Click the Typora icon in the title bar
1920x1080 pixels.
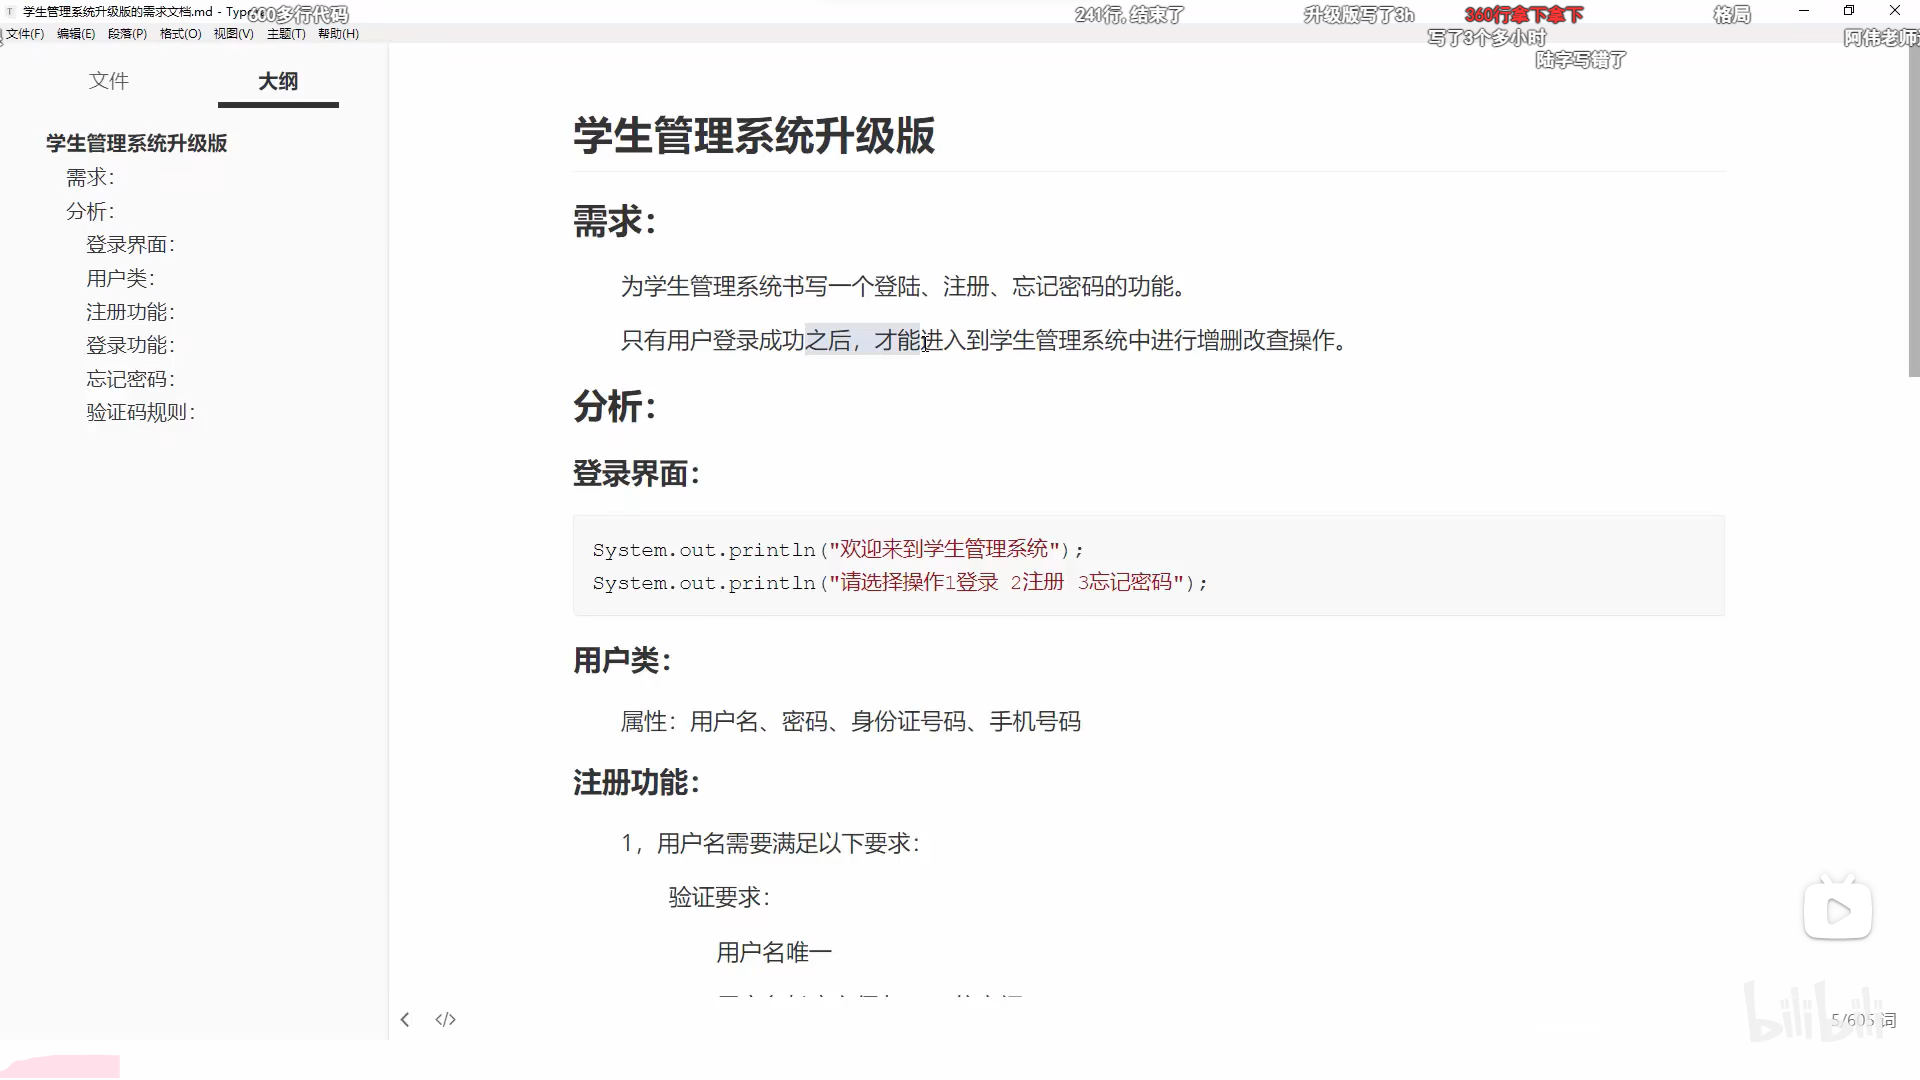point(10,11)
